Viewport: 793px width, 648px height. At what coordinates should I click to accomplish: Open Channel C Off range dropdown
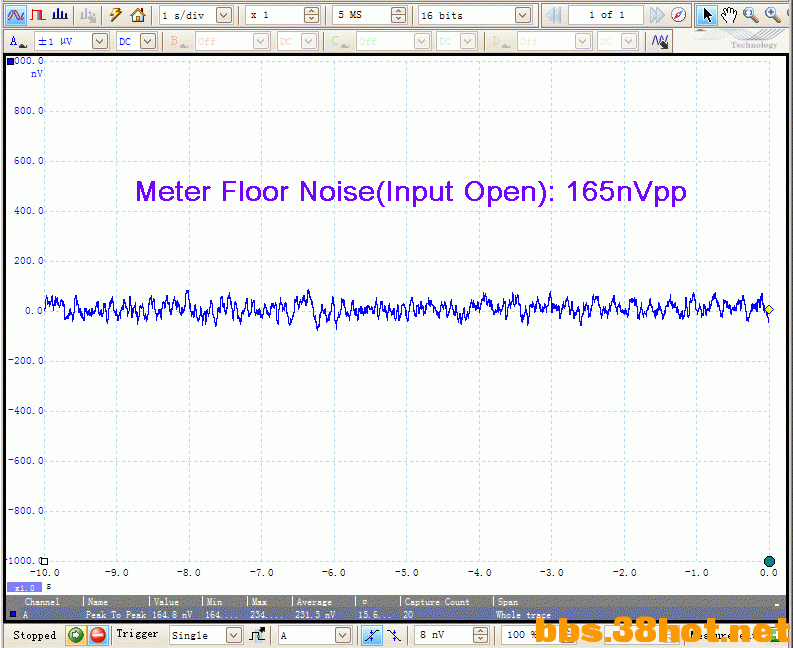(422, 41)
